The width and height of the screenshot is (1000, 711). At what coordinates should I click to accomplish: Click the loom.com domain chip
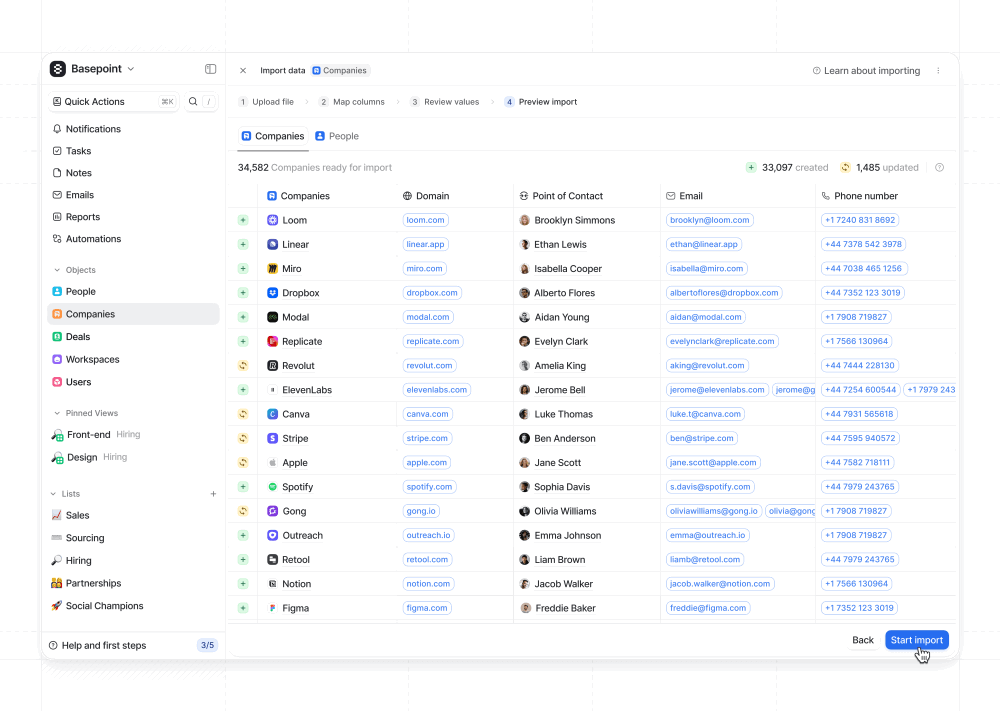click(425, 220)
